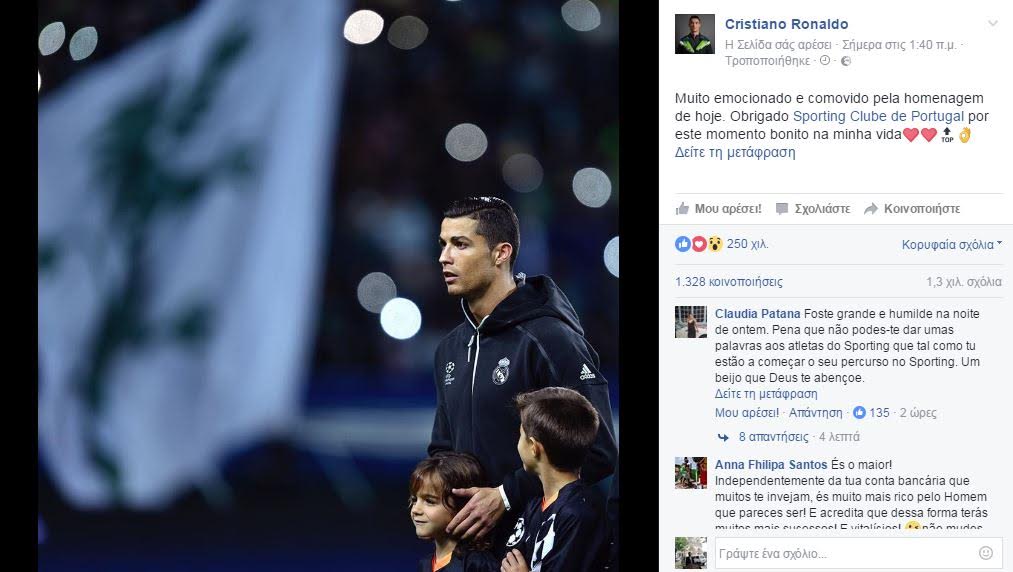Viewport: 1013px width, 572px height.
Task: Open Cristiano Ronaldo page name link
Action: point(786,24)
